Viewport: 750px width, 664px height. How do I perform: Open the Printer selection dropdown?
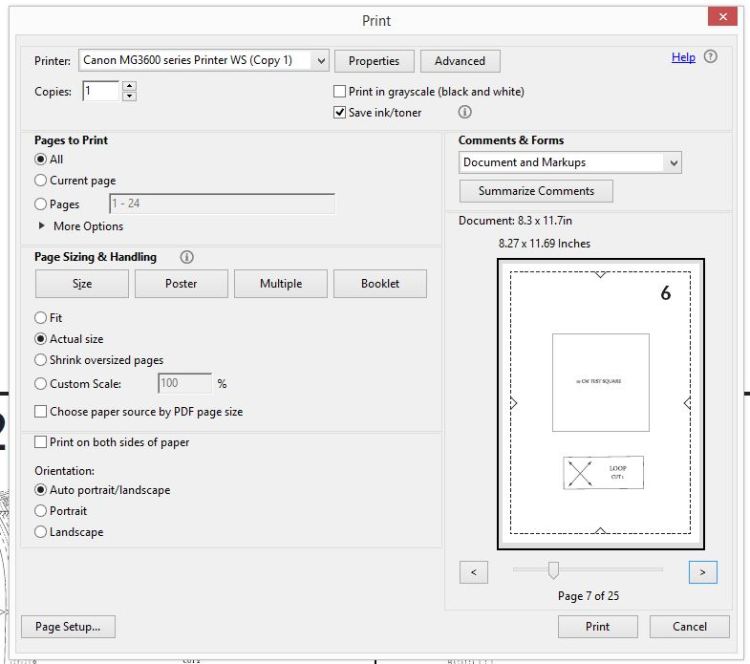pos(321,61)
